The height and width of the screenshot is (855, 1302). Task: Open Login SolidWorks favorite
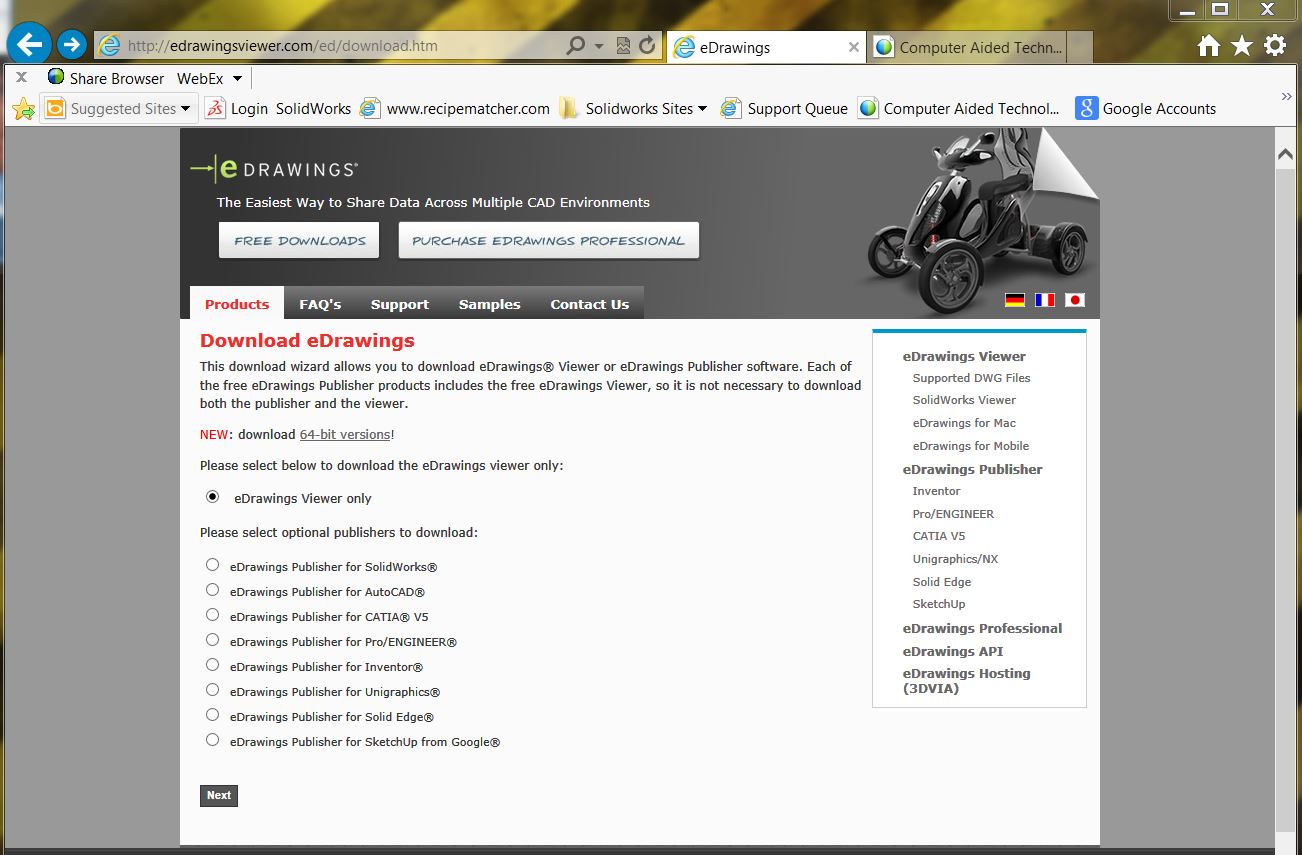point(278,109)
